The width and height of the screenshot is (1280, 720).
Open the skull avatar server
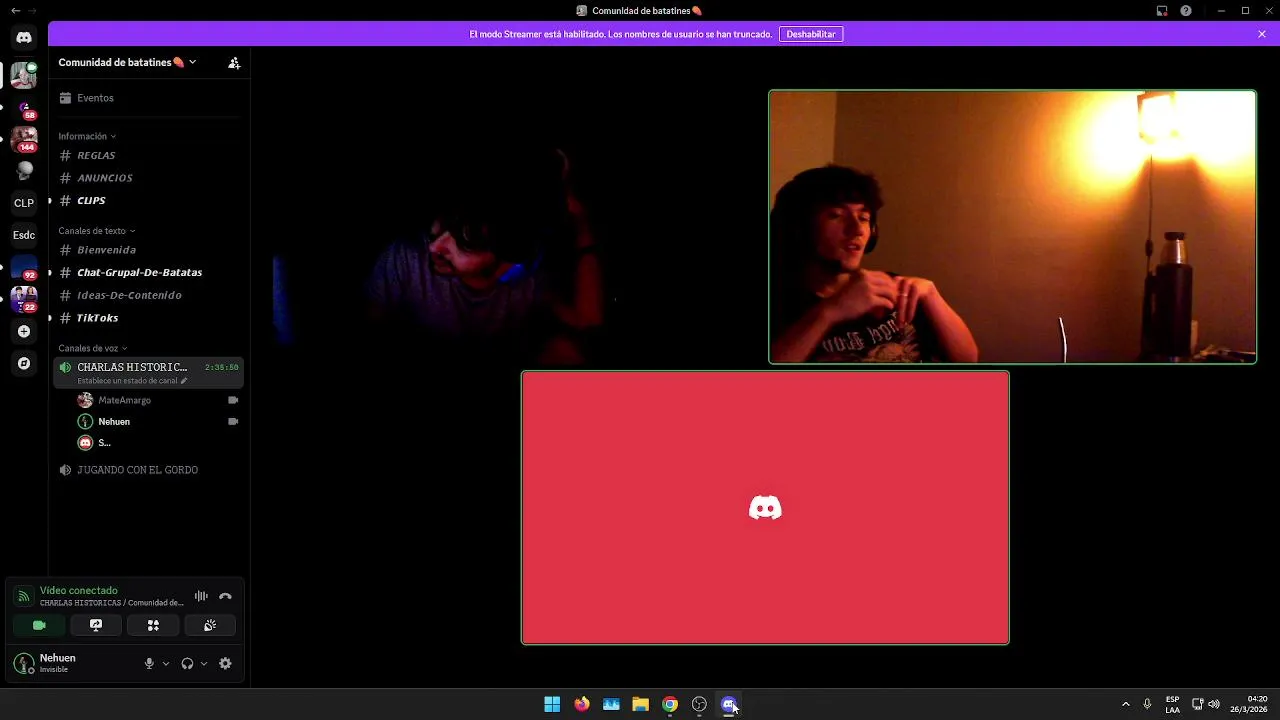click(x=24, y=171)
